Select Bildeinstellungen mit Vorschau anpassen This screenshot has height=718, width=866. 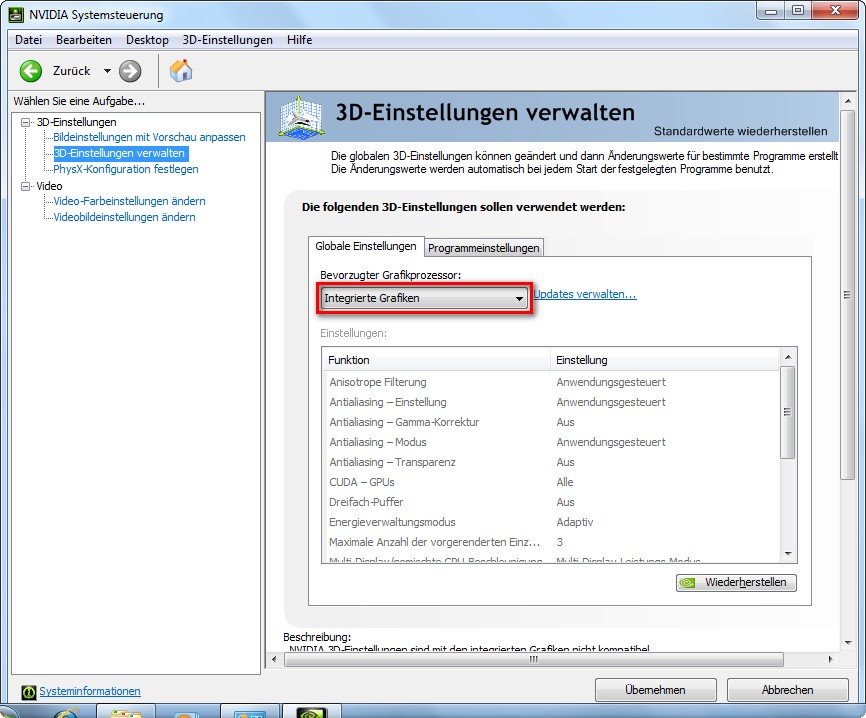point(149,137)
